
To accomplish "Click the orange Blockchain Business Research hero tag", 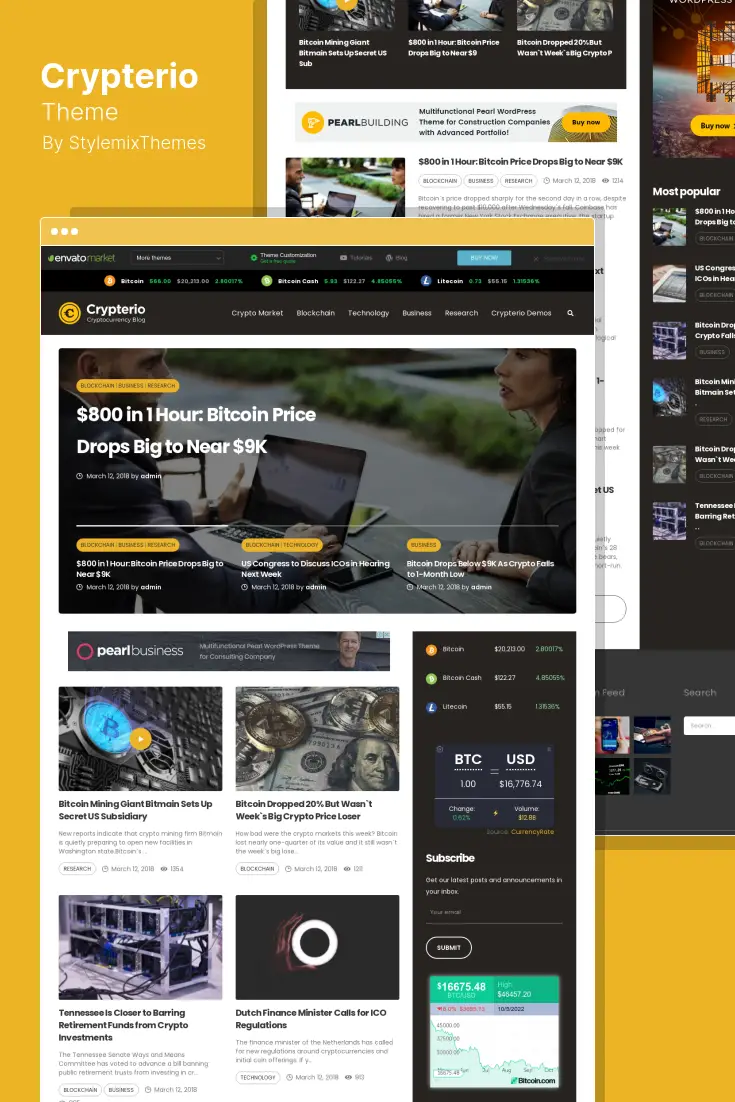I will (x=128, y=385).
